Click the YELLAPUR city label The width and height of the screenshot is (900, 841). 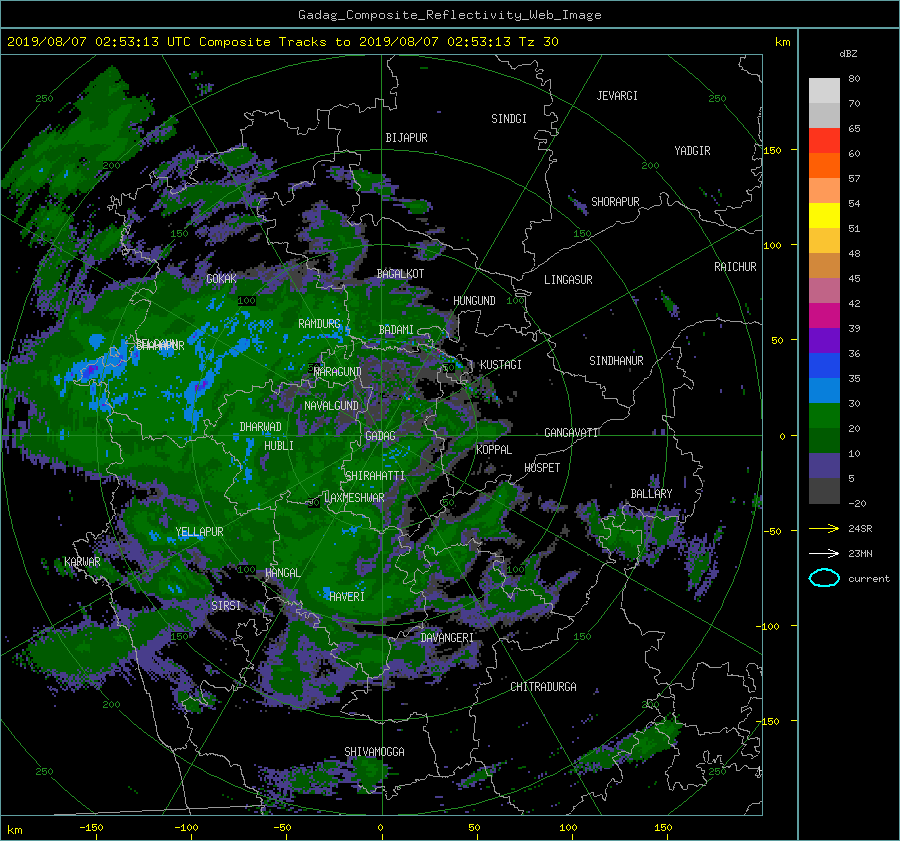[x=200, y=532]
